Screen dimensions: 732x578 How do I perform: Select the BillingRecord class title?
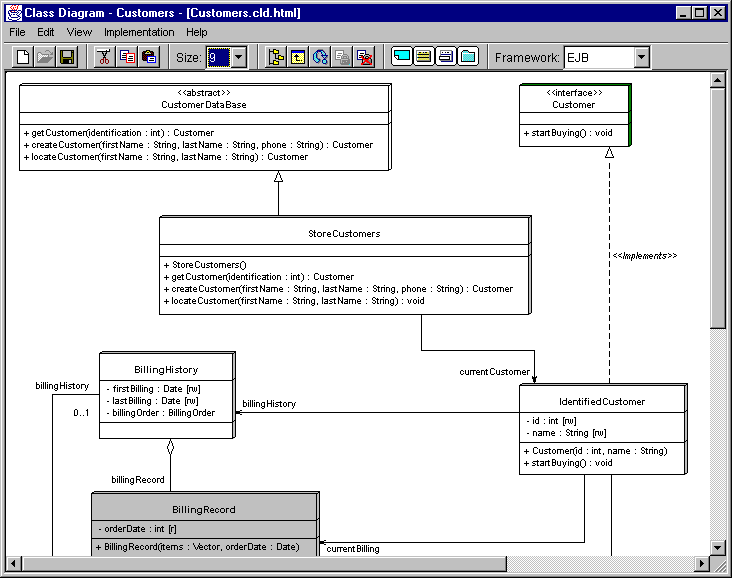[x=204, y=509]
